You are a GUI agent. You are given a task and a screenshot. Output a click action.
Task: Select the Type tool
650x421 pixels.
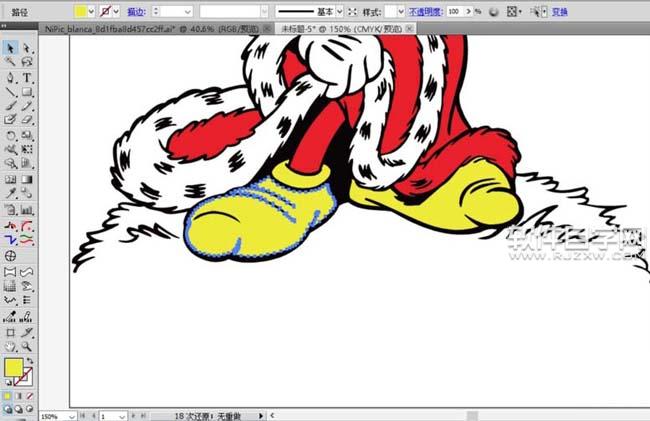point(27,77)
